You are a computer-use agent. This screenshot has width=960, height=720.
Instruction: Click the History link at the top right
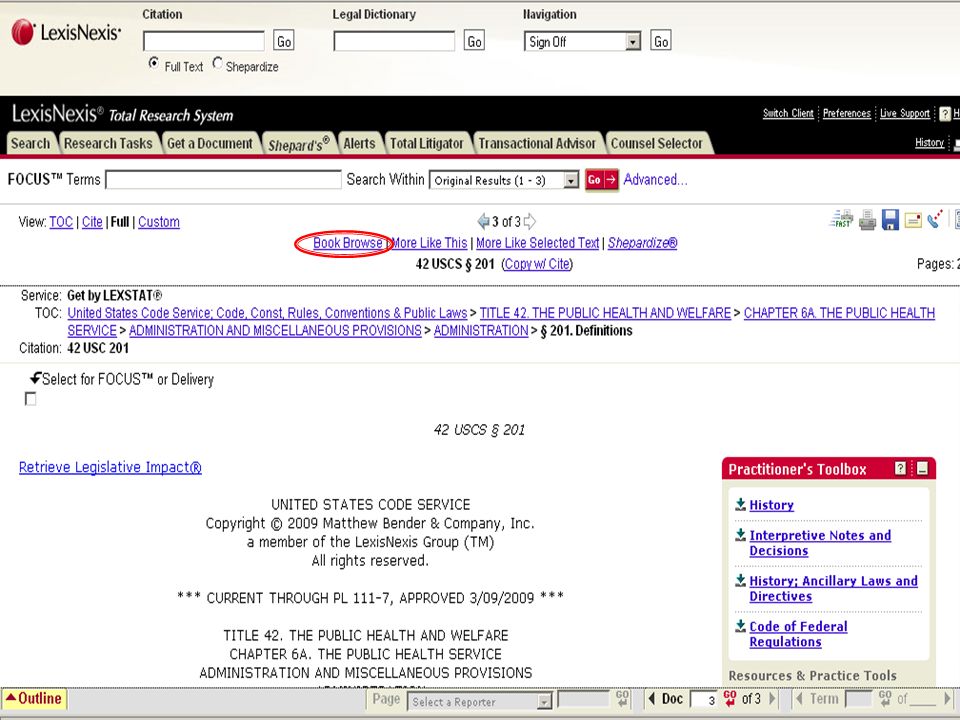click(x=929, y=143)
